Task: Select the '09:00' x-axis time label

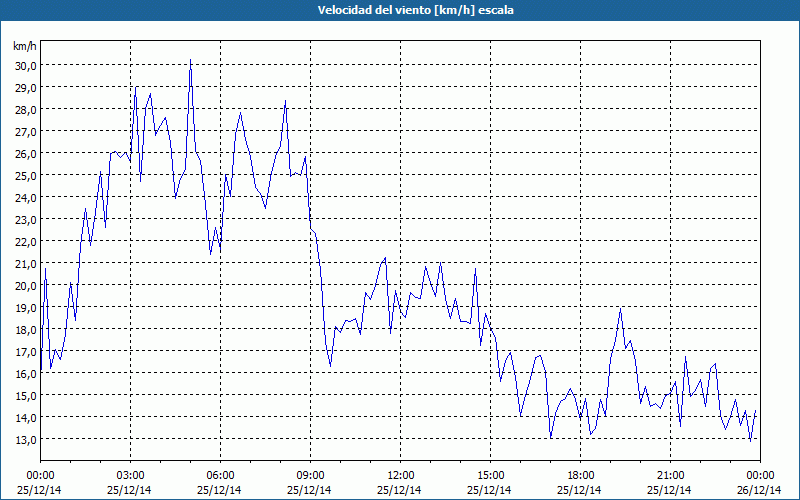Action: 310,476
